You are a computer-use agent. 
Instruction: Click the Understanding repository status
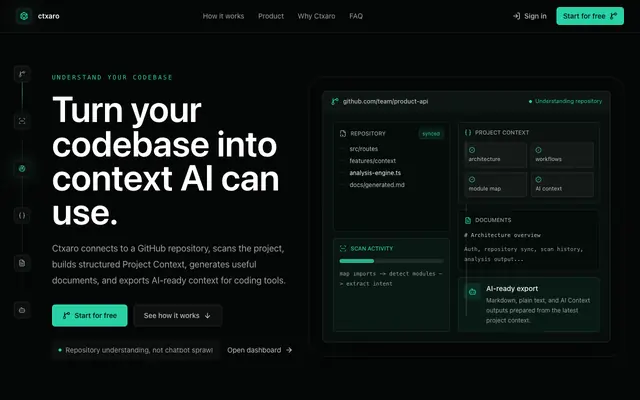(x=565, y=101)
